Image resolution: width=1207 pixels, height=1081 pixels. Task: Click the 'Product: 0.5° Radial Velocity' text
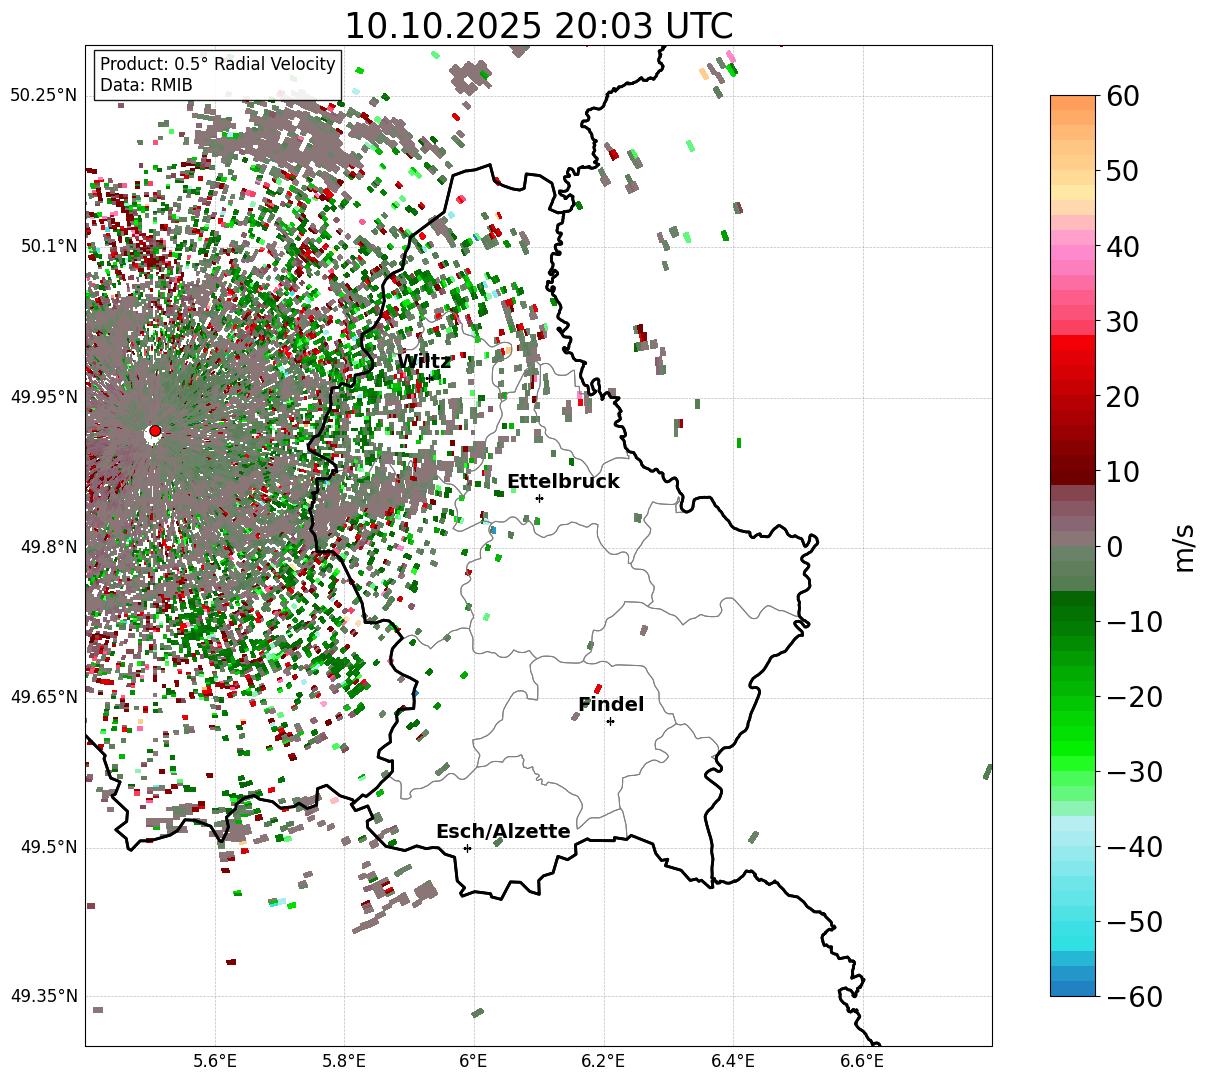pyautogui.click(x=218, y=64)
